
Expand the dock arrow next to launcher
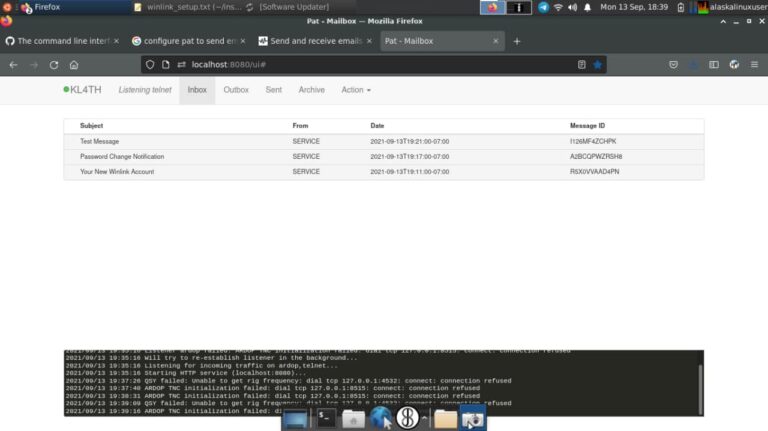(424, 418)
